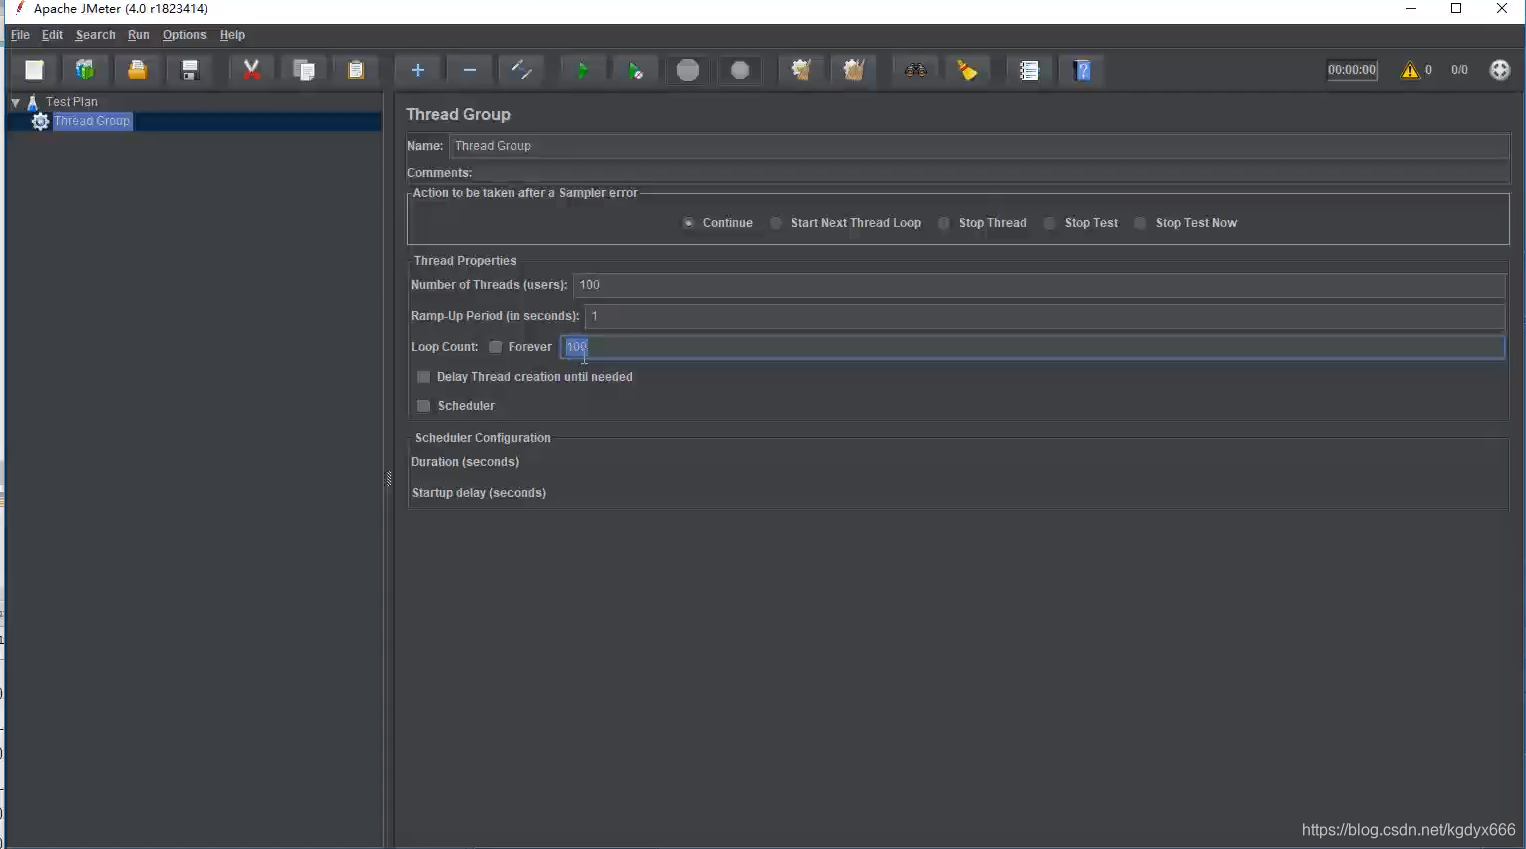Image resolution: width=1526 pixels, height=849 pixels.
Task: Click the Clear All brooms icon
Action: pos(853,70)
